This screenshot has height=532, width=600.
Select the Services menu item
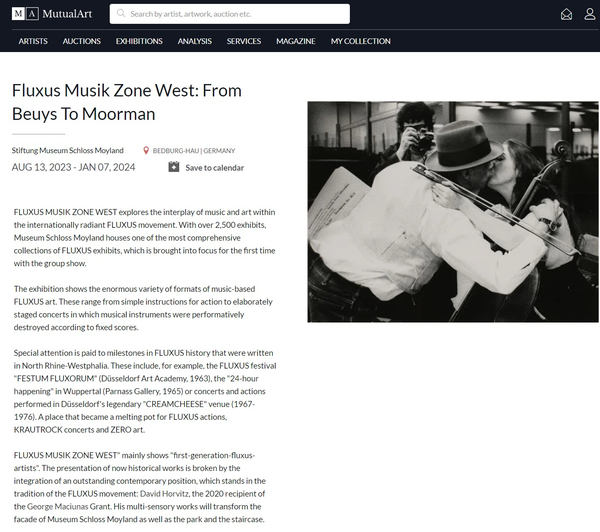pyautogui.click(x=244, y=41)
